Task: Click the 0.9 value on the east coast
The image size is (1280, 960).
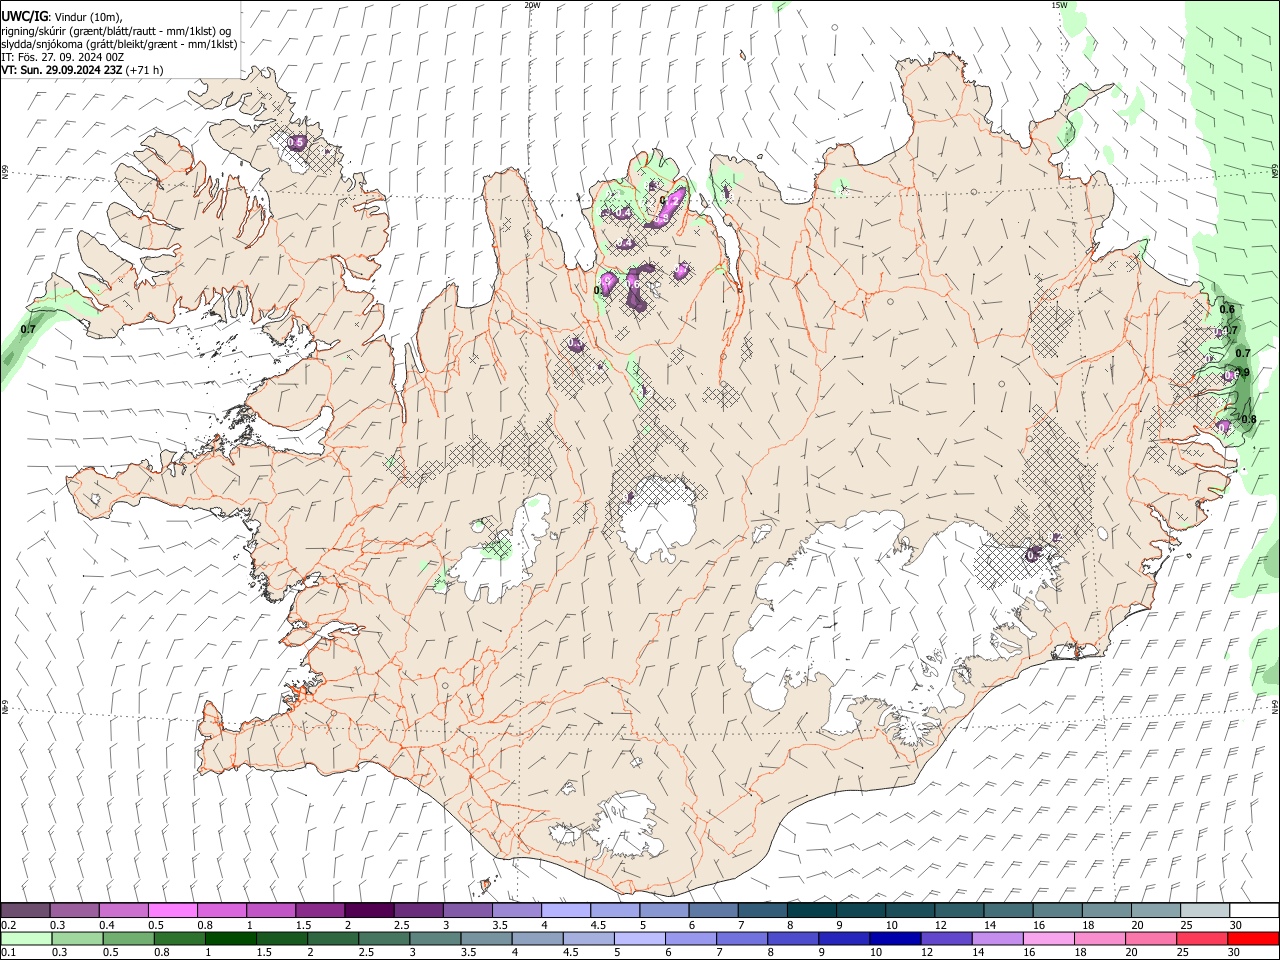Action: pyautogui.click(x=1242, y=372)
